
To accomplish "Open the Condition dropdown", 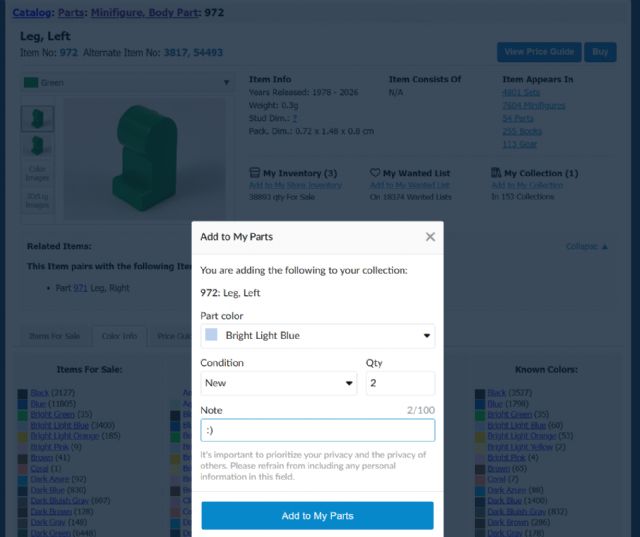I will [278, 383].
